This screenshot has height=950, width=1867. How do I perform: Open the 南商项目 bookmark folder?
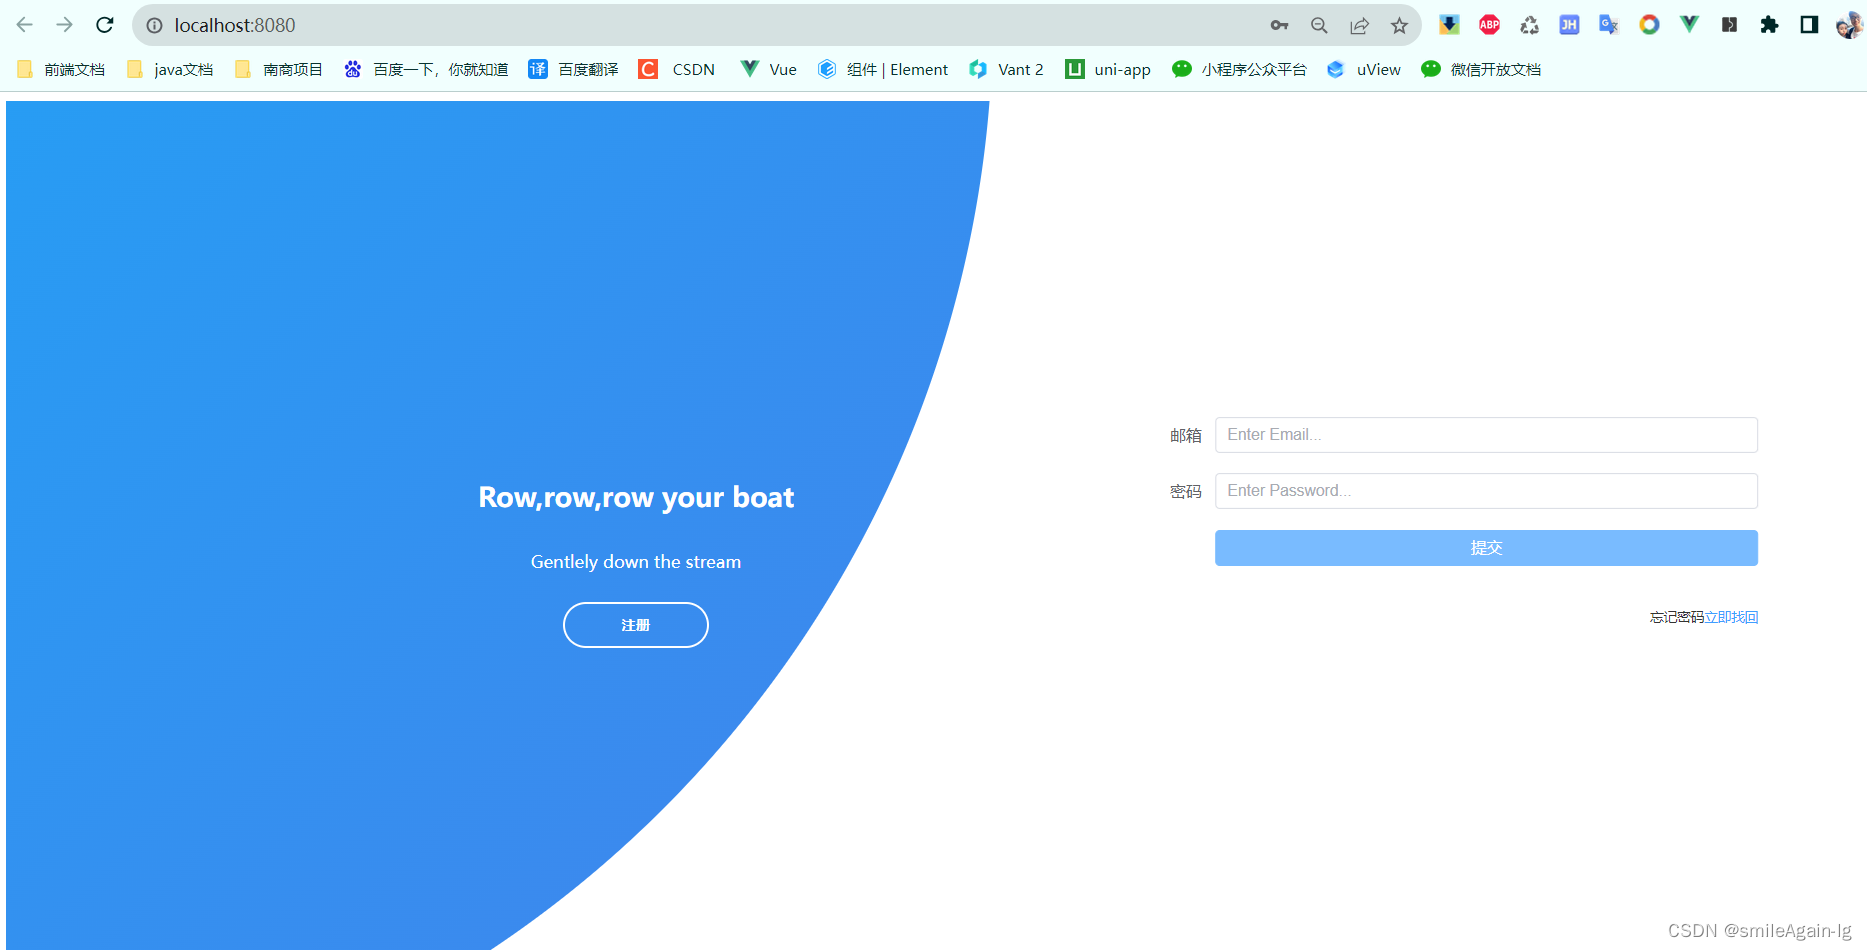point(279,69)
